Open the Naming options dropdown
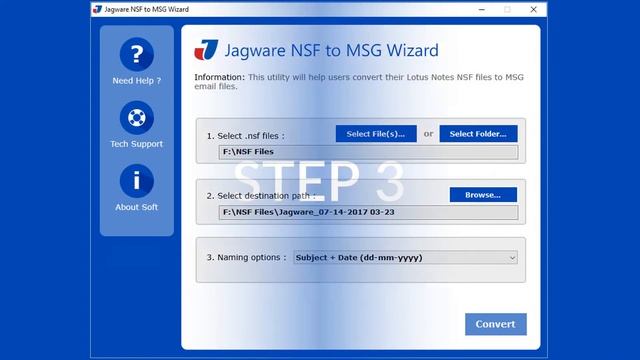 click(x=405, y=258)
